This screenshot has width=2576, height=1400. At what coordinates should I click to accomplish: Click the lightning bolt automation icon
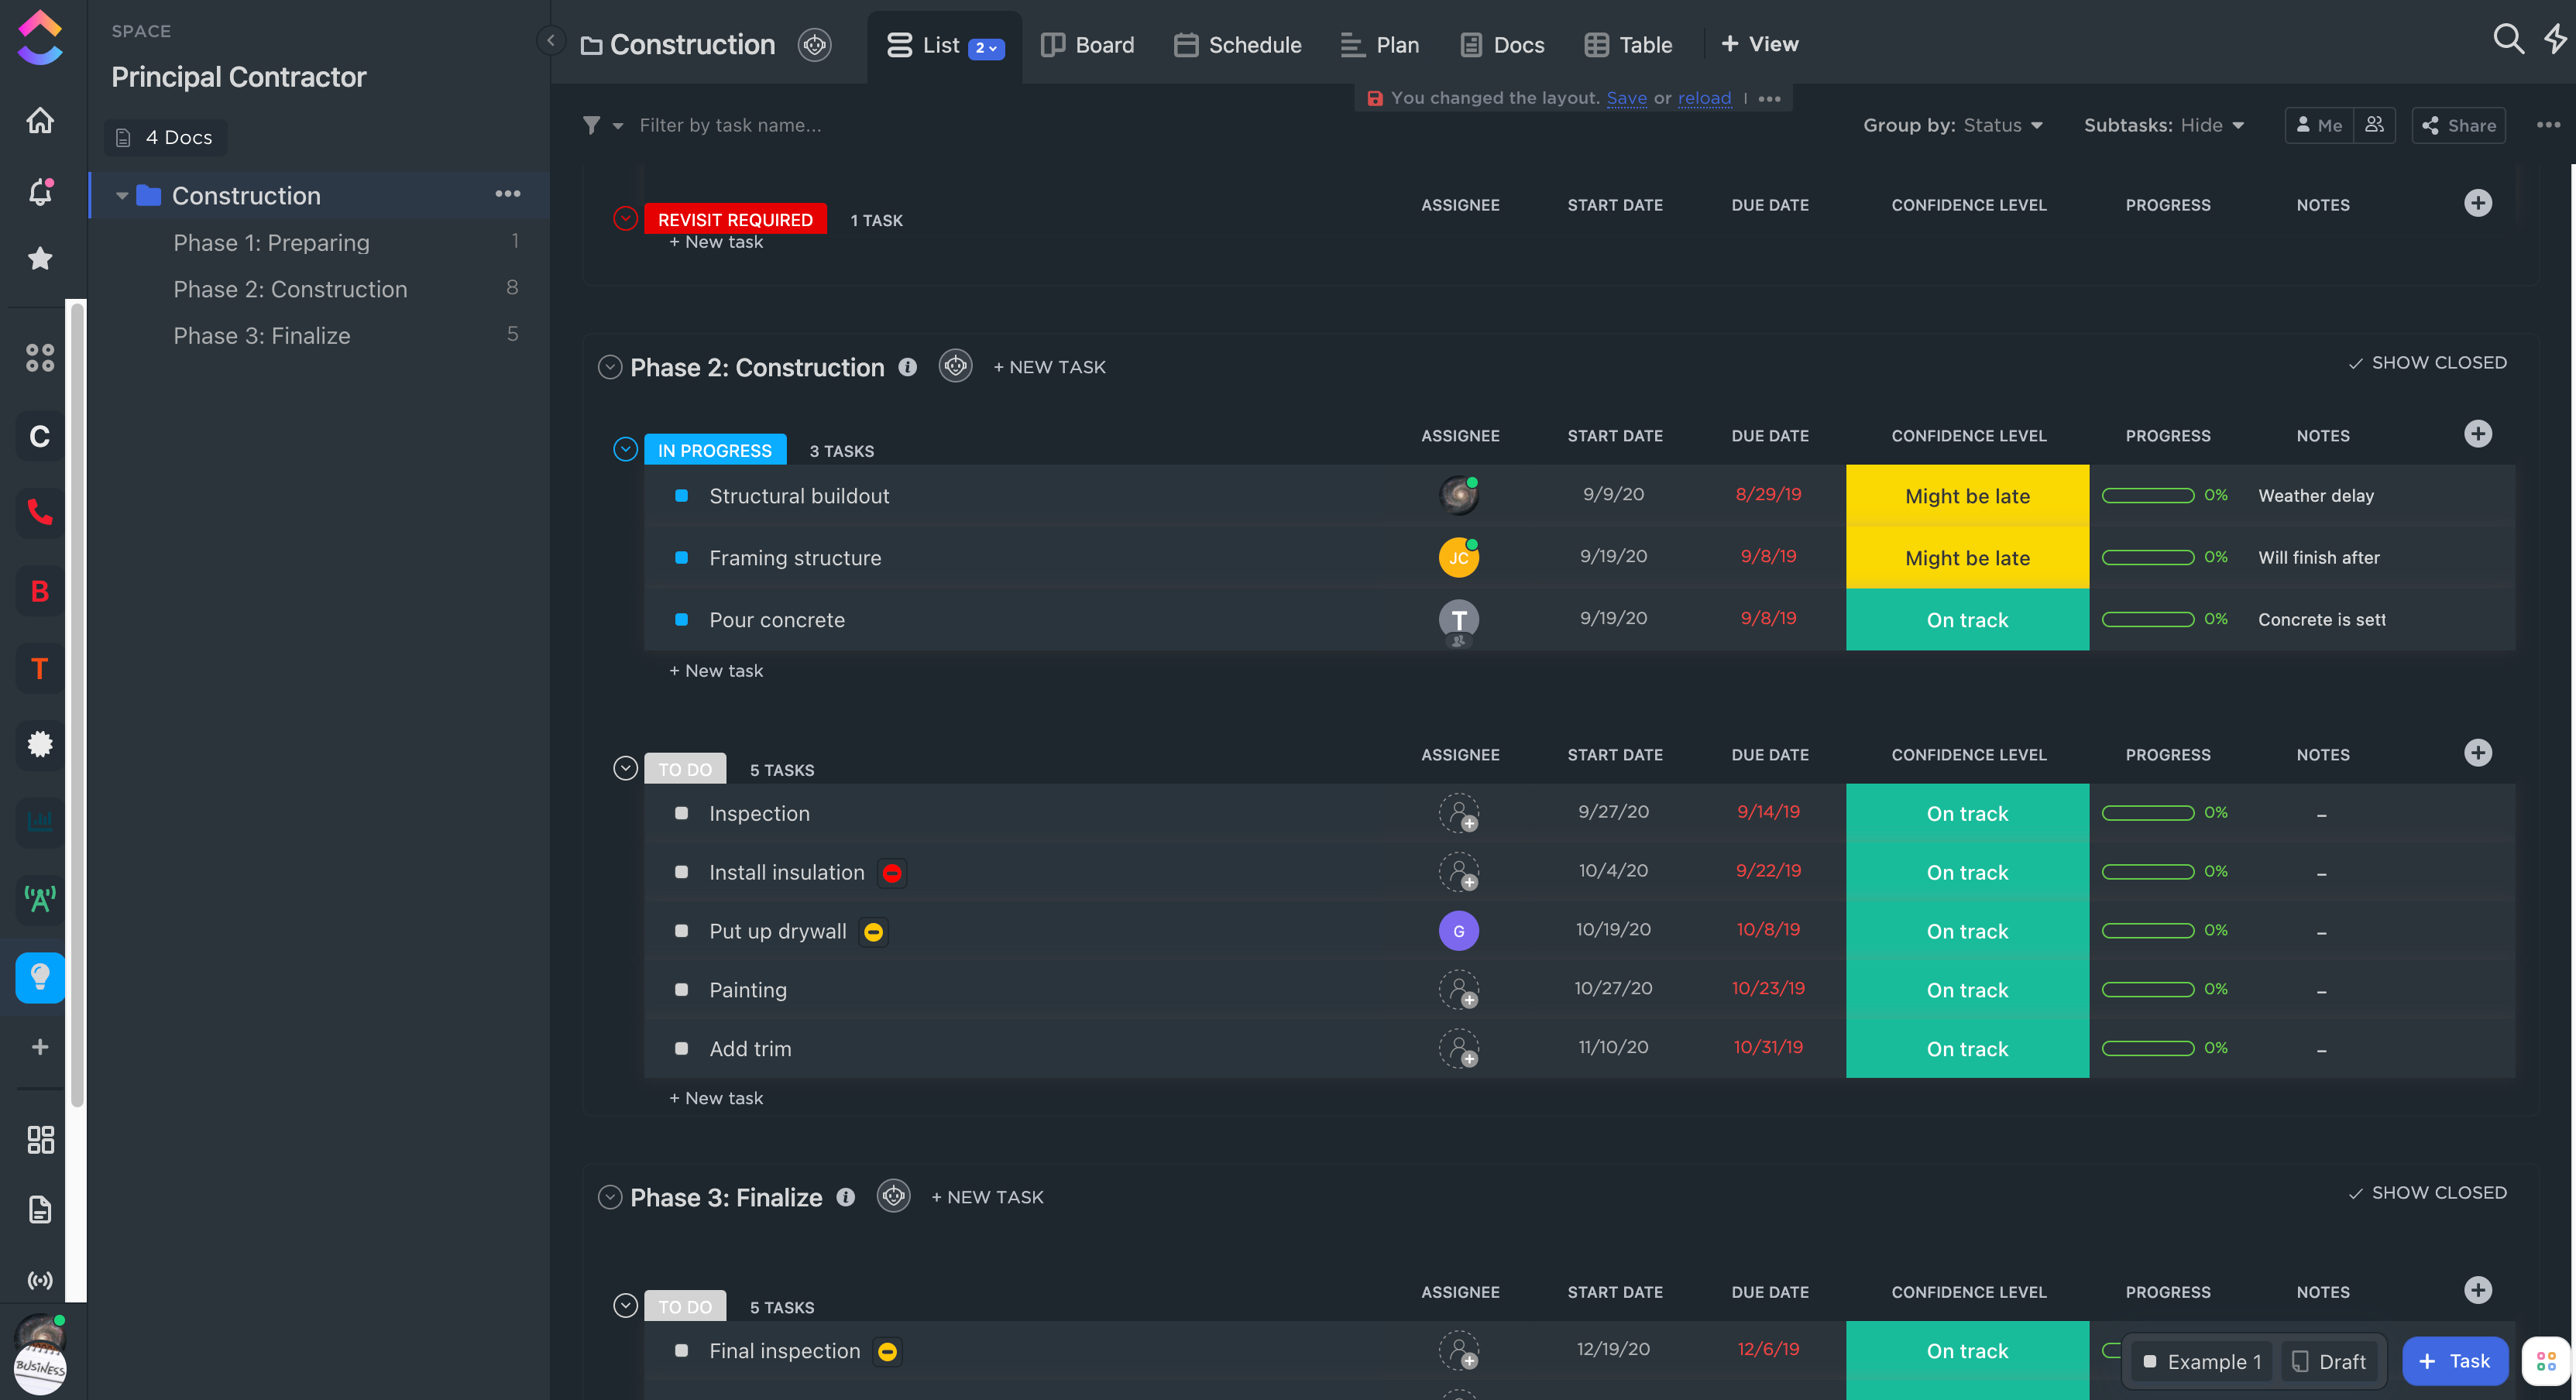[x=2556, y=40]
